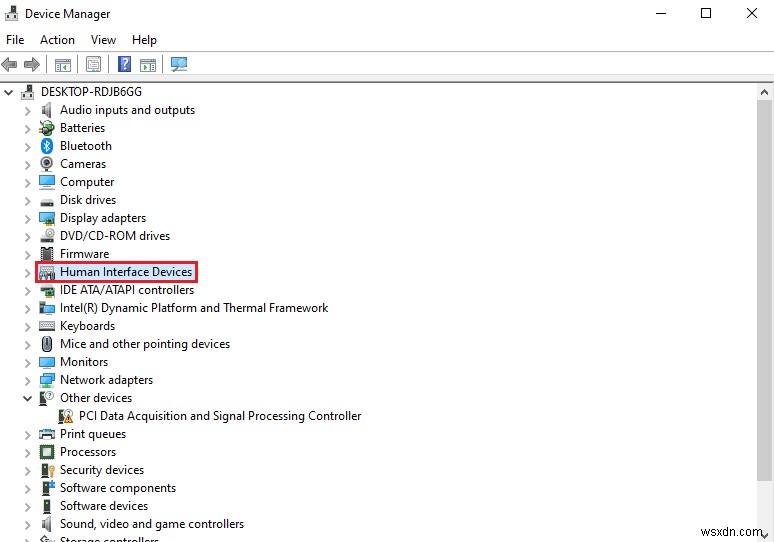Open the Action menu
This screenshot has height=542, width=774.
[x=57, y=39]
